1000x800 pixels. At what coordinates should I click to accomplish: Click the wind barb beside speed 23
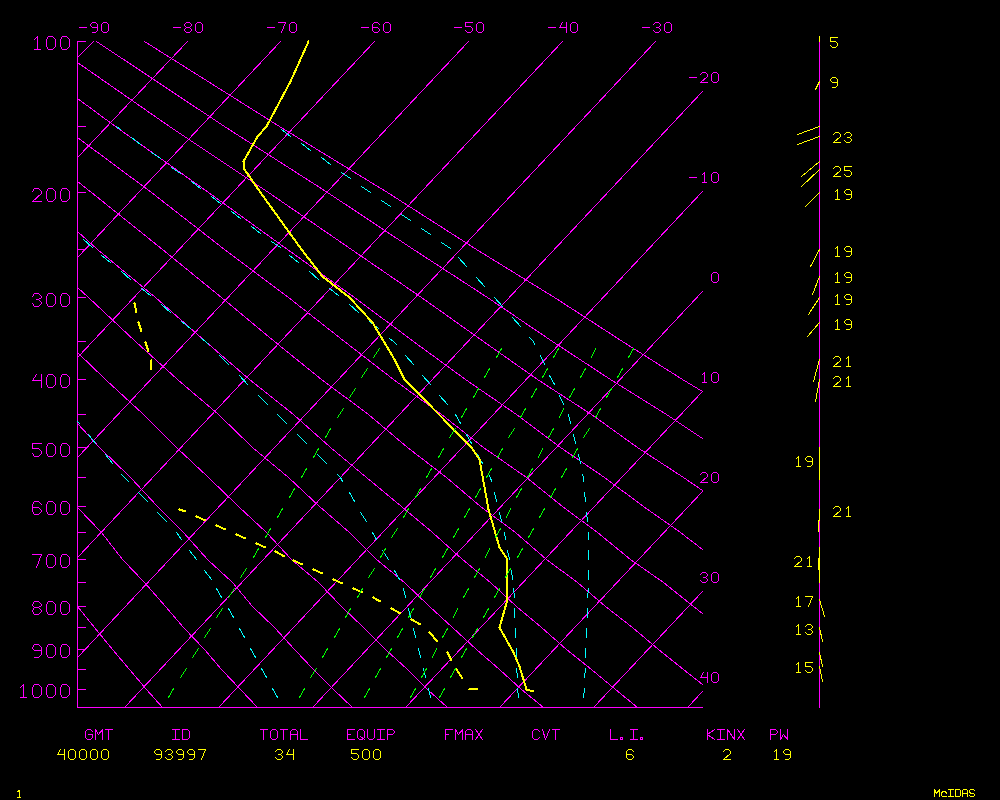pos(808,136)
